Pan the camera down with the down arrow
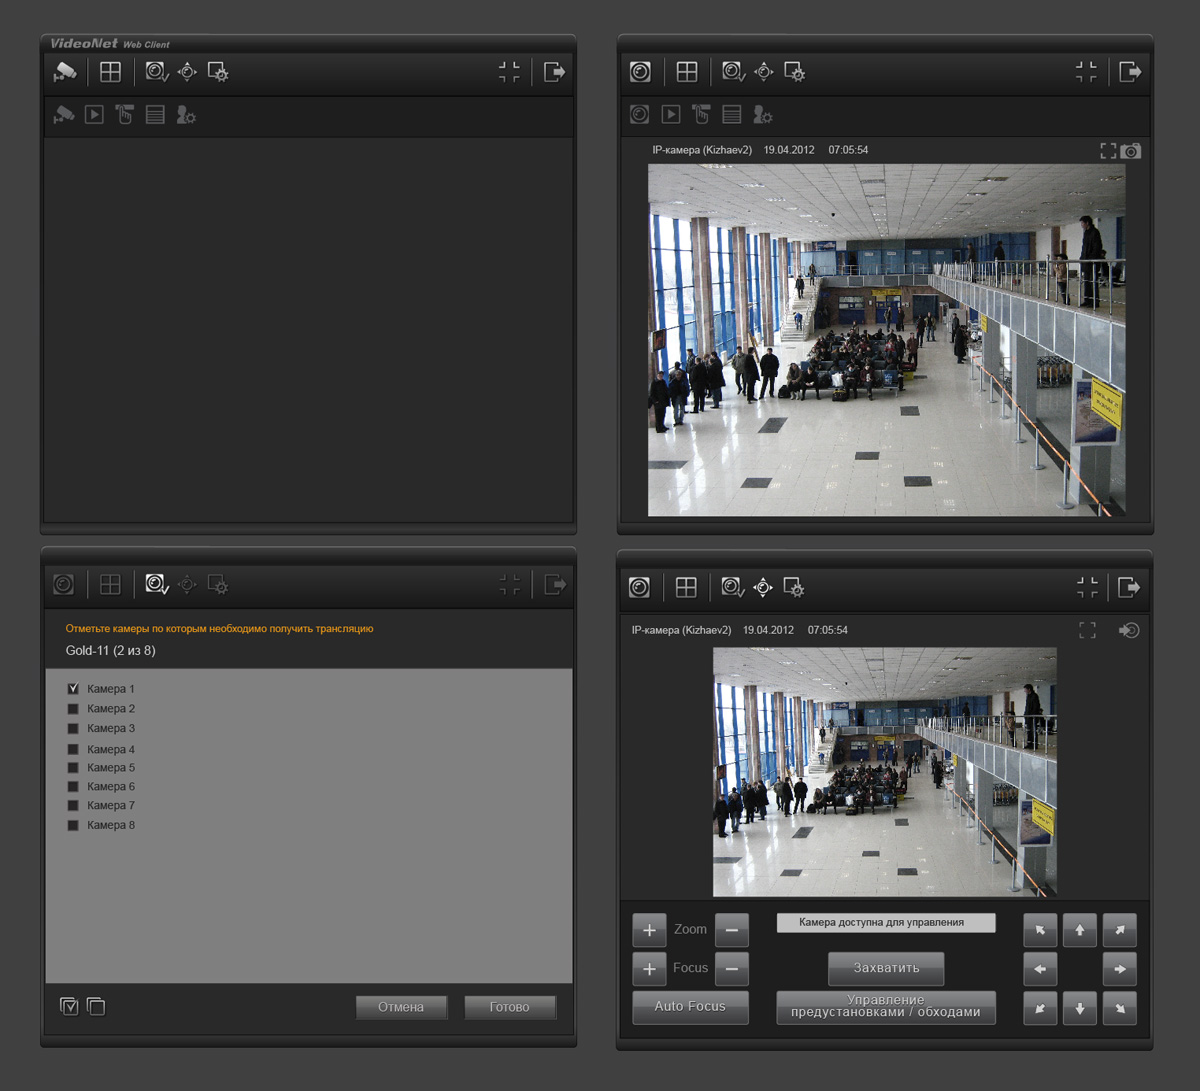The height and width of the screenshot is (1091, 1200). coord(1080,1008)
